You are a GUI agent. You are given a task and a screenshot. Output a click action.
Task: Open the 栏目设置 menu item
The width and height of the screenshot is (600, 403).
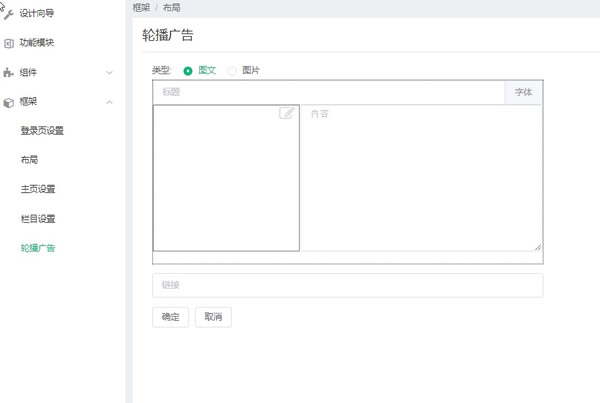tap(37, 218)
